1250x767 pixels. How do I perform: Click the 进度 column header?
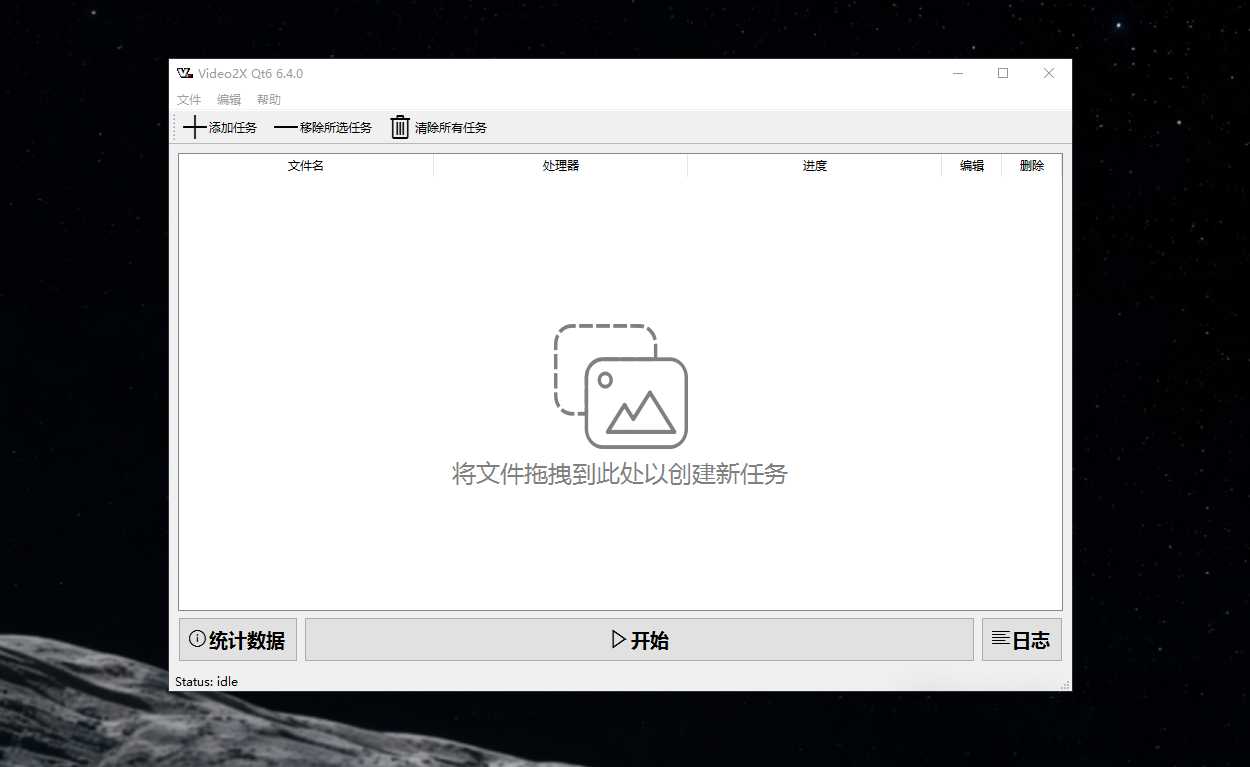(x=815, y=166)
